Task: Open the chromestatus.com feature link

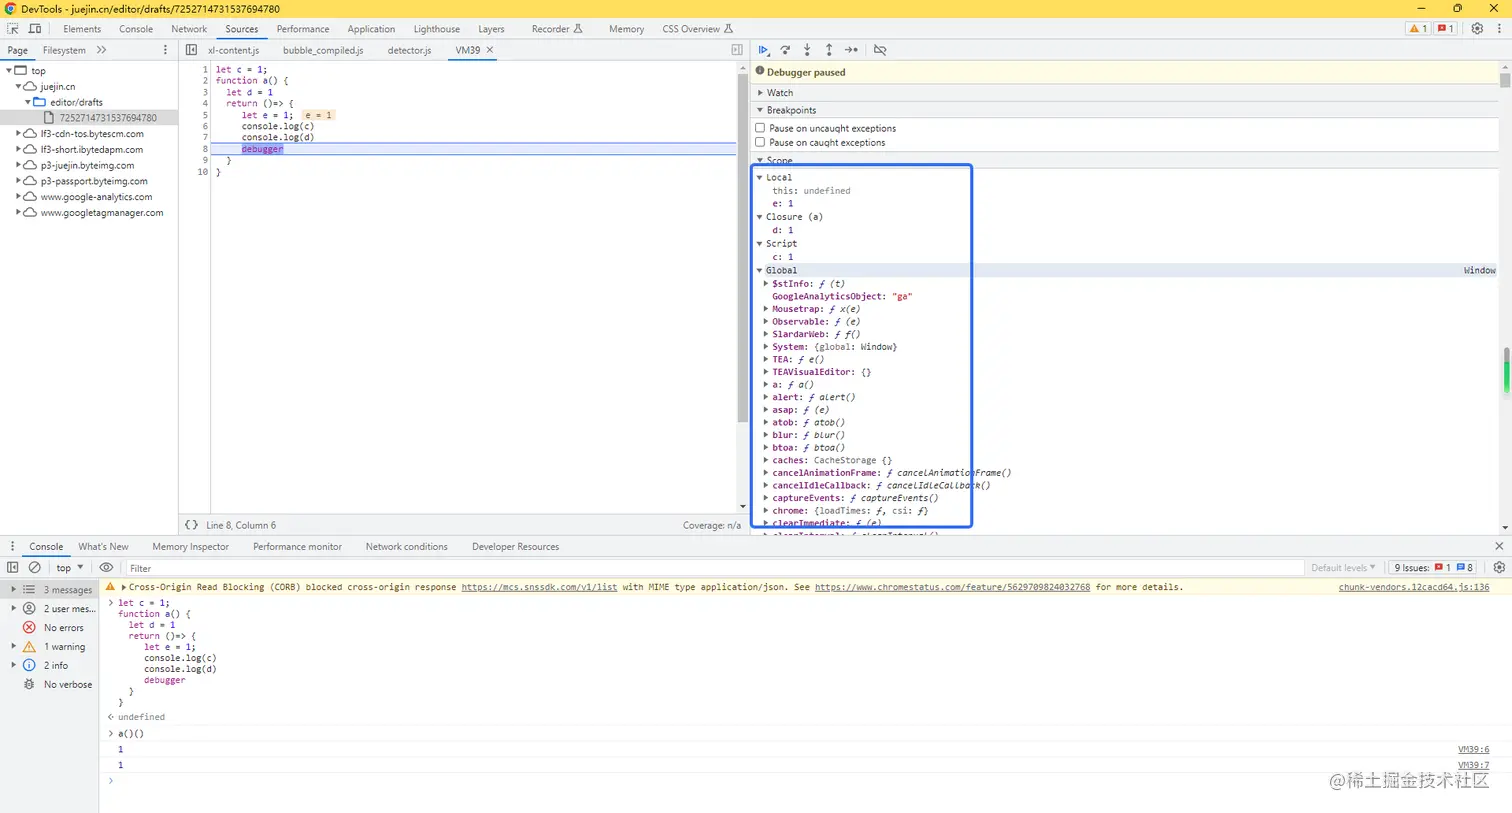Action: (952, 587)
